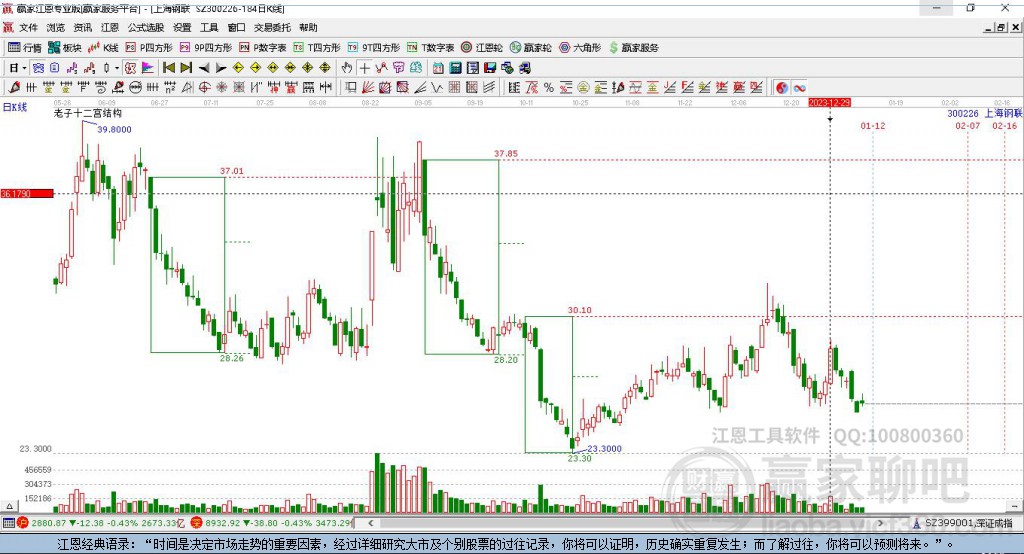Click the 300226 stock code label
Viewport: 1024px width, 554px height.
coord(963,114)
